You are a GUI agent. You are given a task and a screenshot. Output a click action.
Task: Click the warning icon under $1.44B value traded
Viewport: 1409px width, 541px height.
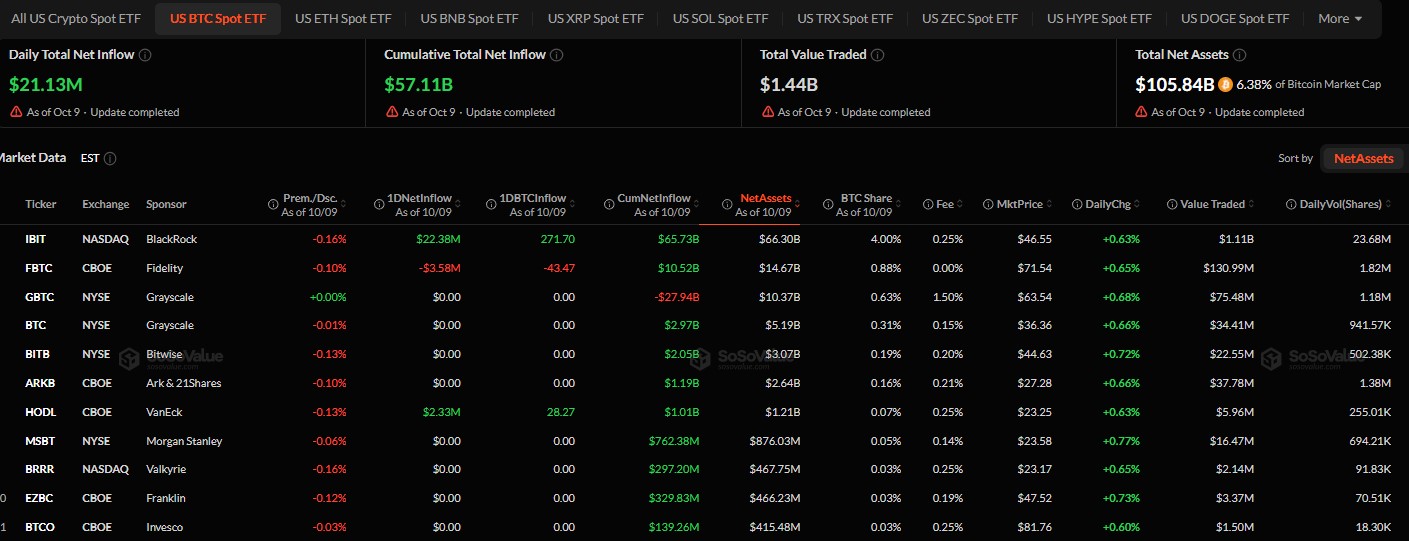pyautogui.click(x=767, y=112)
